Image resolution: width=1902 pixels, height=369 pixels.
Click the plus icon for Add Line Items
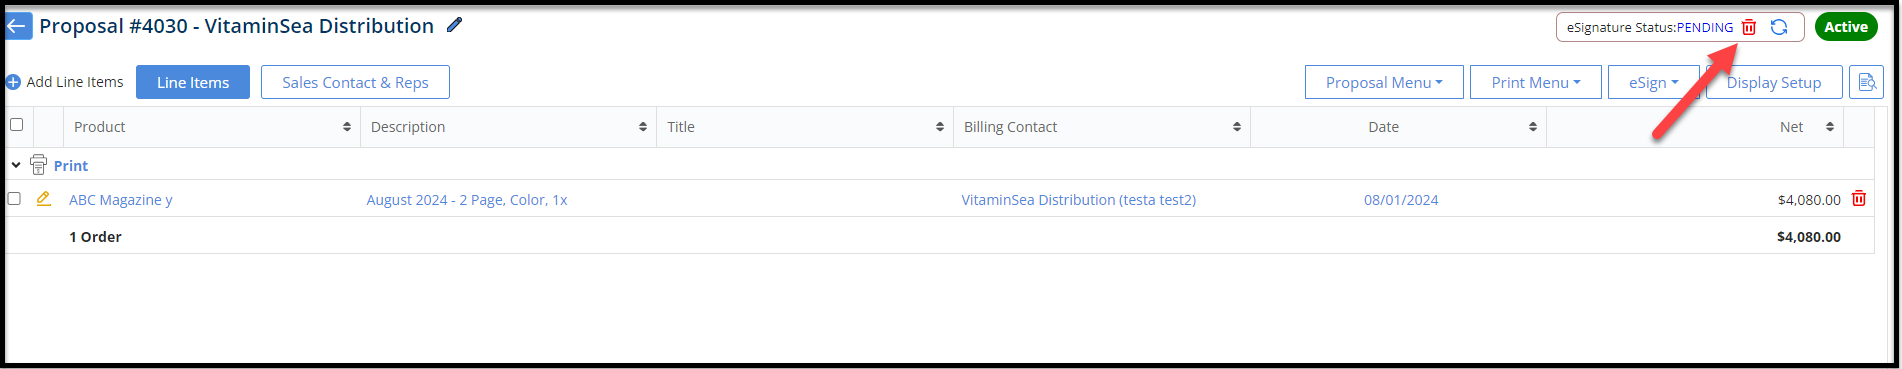[x=13, y=82]
